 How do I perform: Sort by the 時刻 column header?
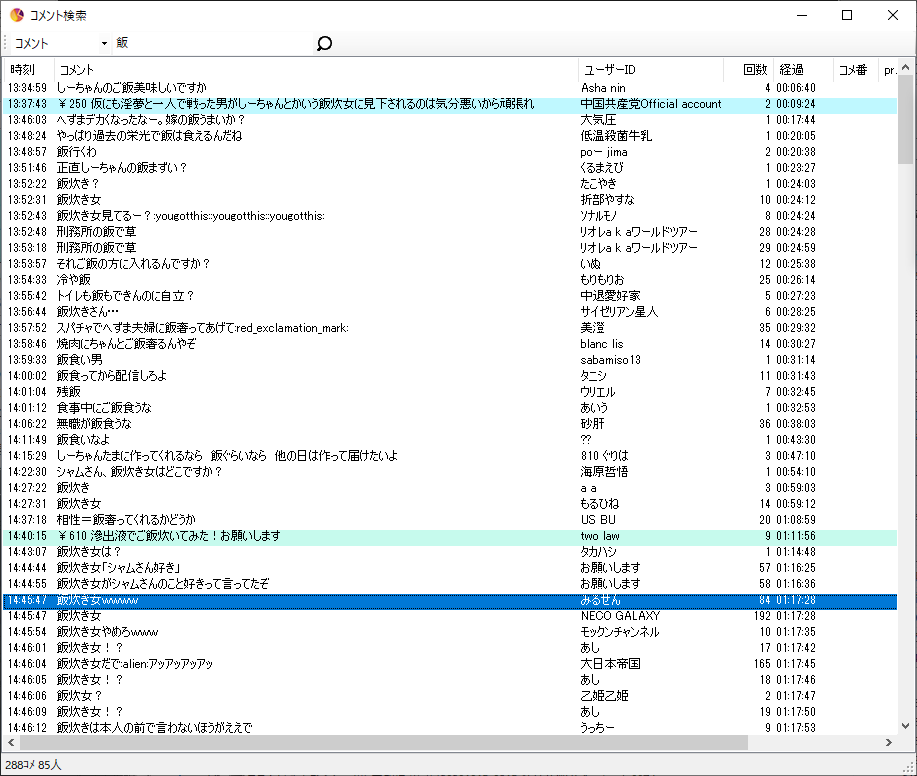tap(24, 70)
